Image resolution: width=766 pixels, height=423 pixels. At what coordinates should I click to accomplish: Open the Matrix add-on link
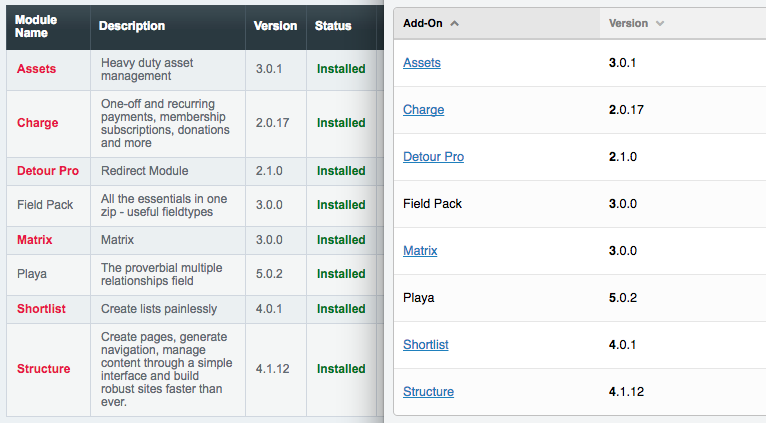pos(420,251)
